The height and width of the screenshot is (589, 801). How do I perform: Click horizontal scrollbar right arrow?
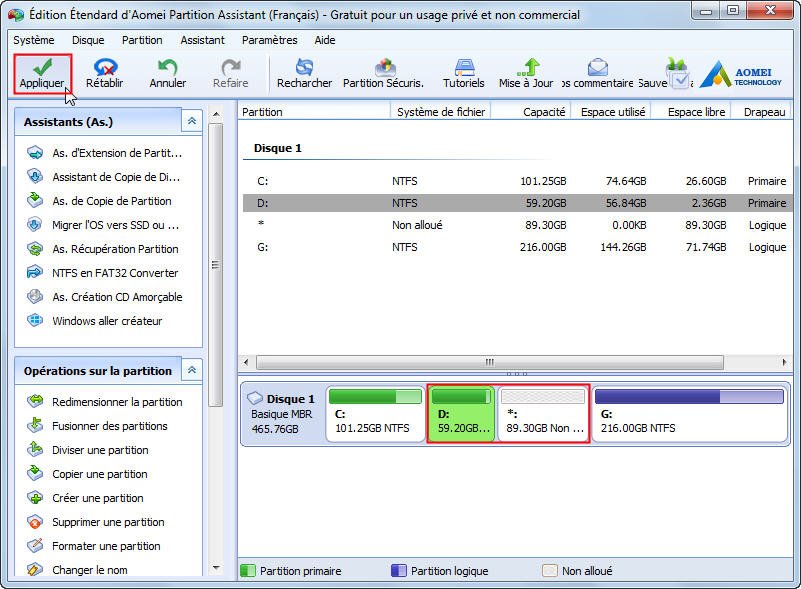point(784,362)
